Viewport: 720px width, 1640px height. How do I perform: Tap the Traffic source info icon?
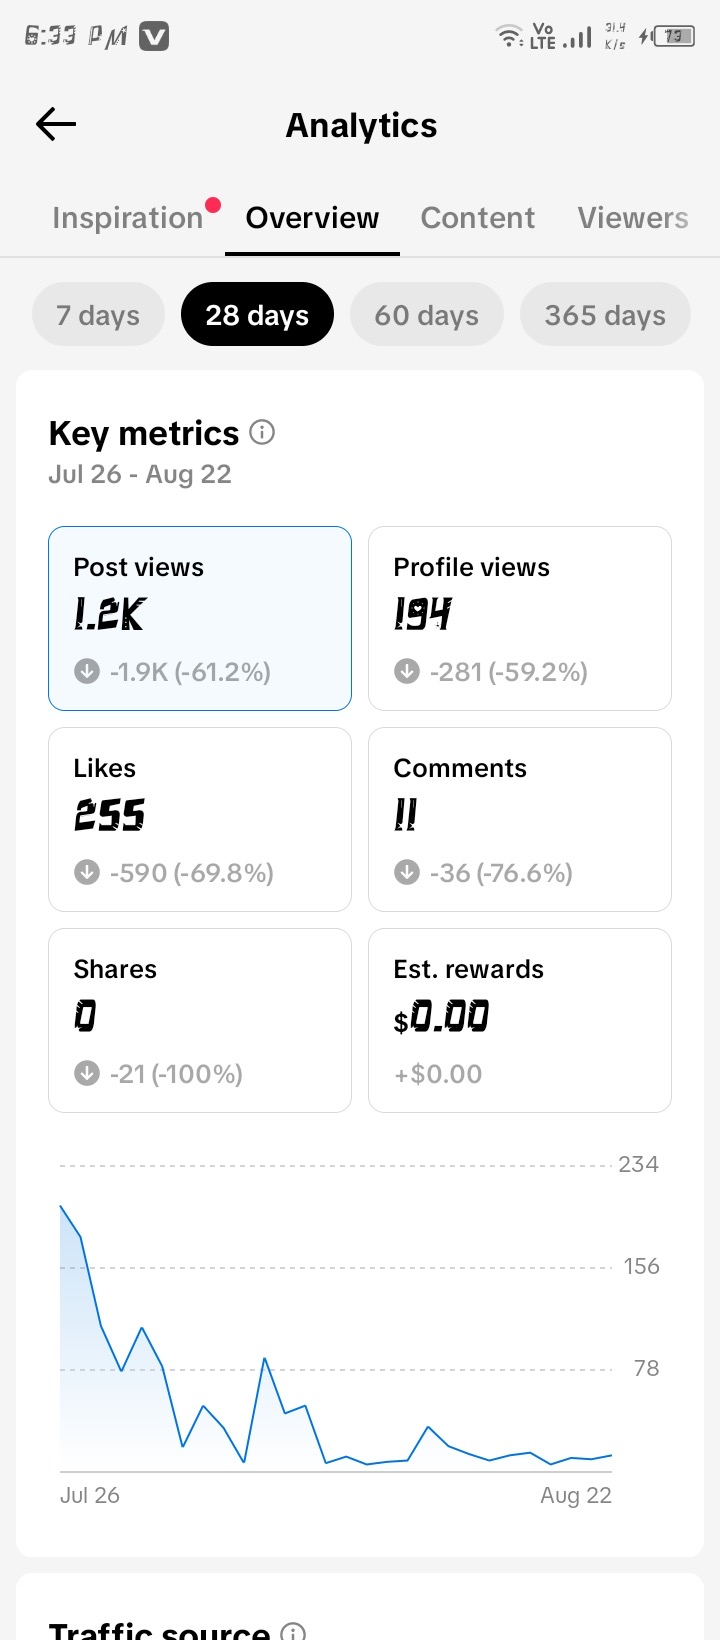293,1629
